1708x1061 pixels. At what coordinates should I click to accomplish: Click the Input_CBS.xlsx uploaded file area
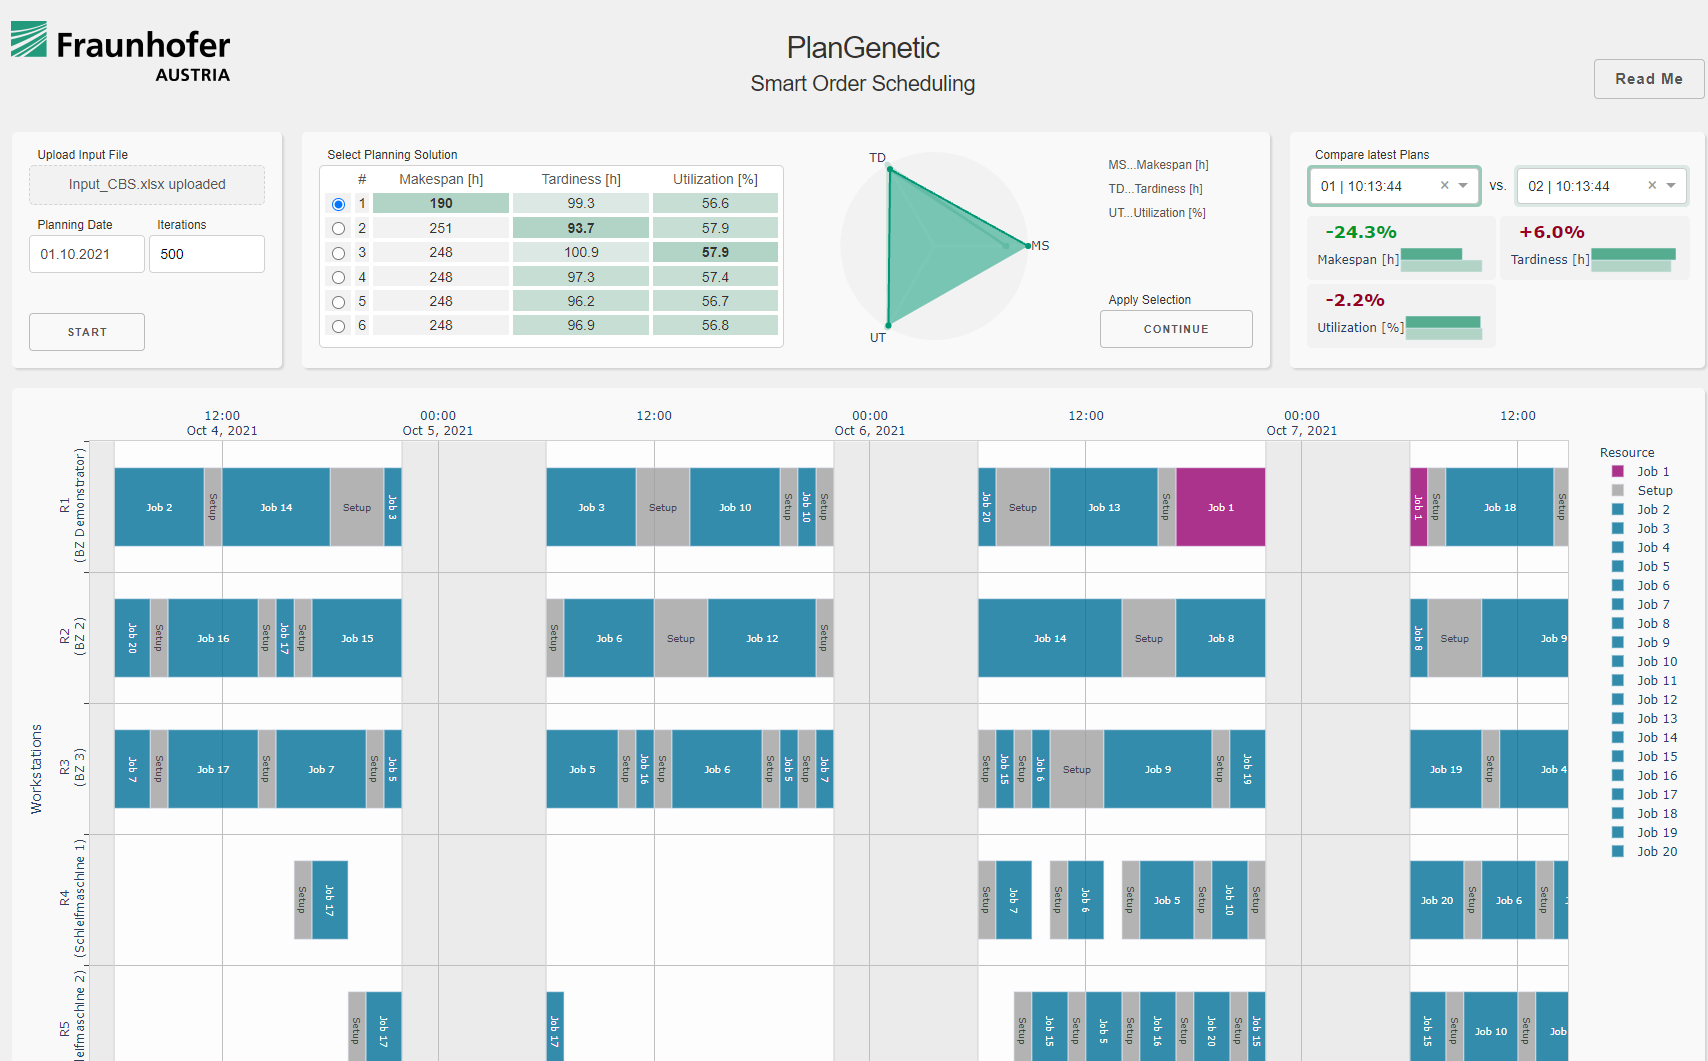tap(147, 185)
